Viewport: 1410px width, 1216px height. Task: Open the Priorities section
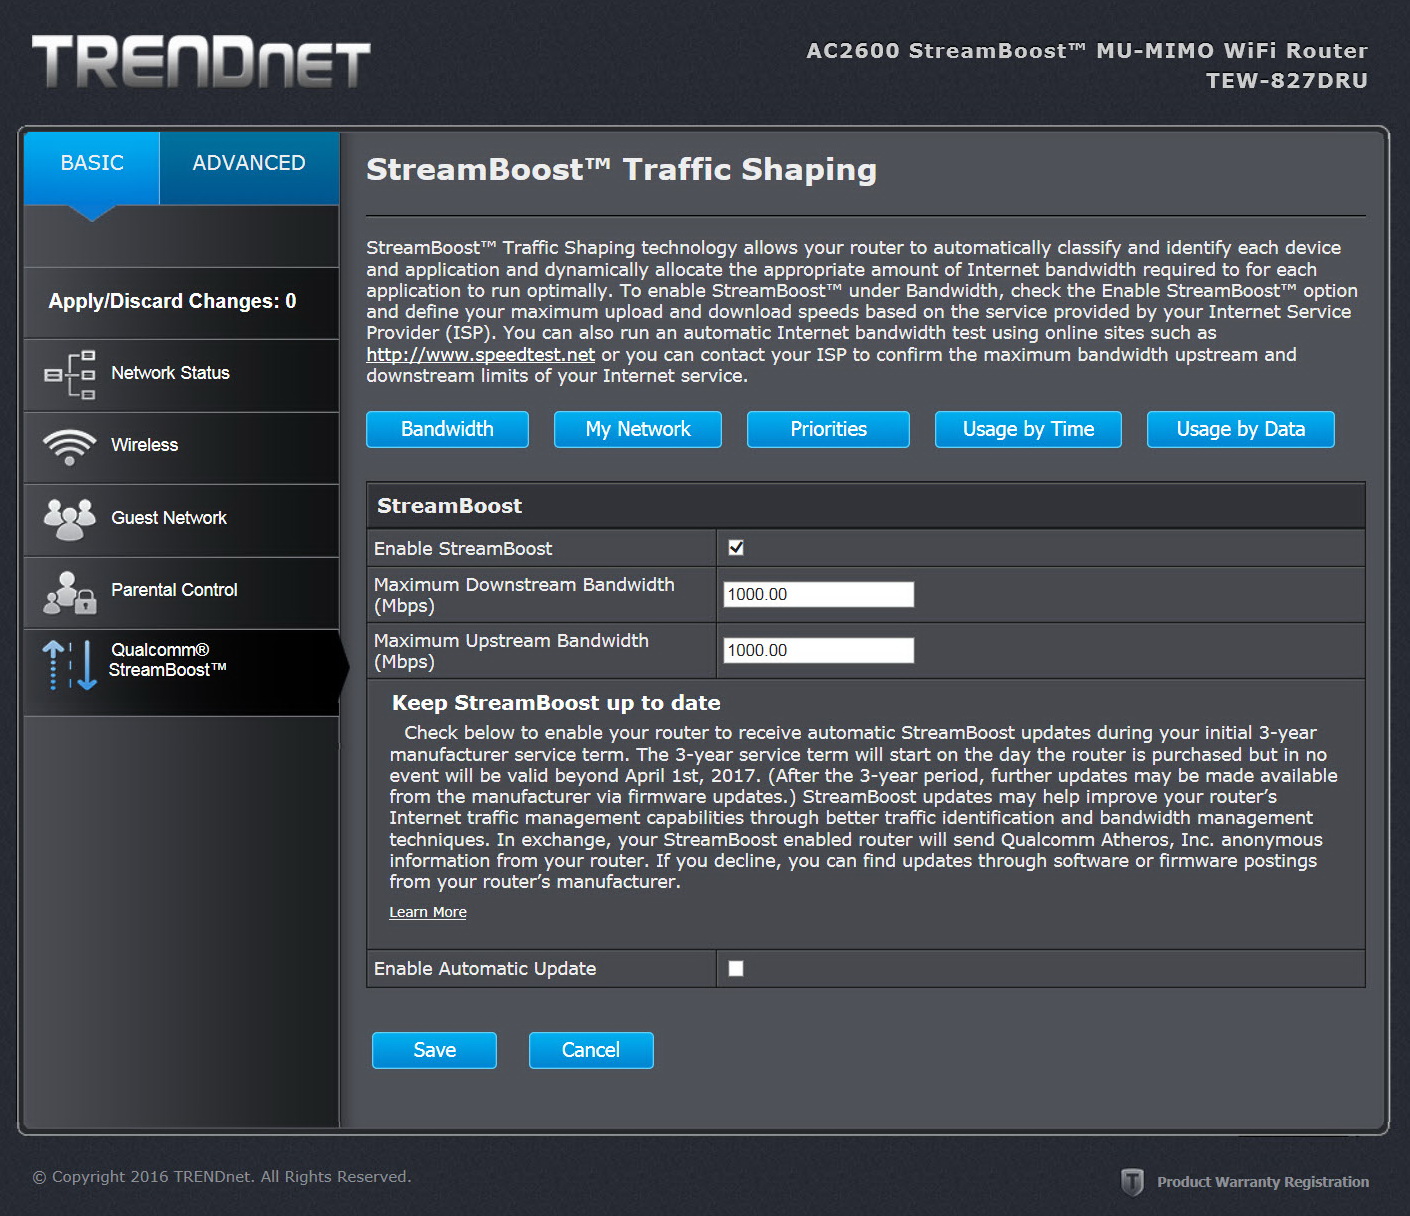click(x=828, y=429)
